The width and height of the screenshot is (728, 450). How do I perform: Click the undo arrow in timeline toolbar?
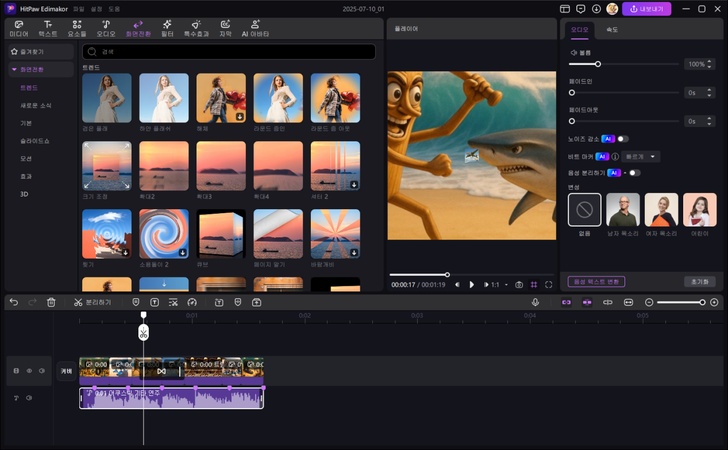14,302
